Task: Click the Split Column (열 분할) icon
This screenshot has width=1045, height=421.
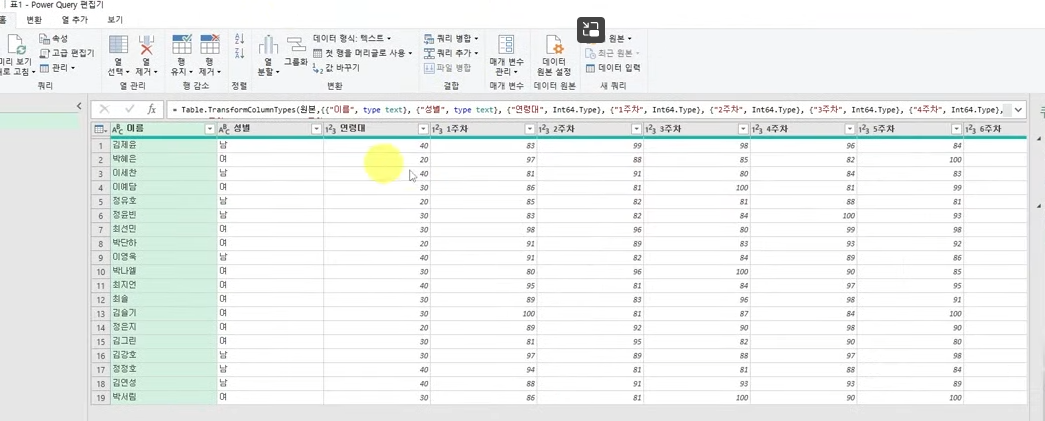Action: (268, 45)
